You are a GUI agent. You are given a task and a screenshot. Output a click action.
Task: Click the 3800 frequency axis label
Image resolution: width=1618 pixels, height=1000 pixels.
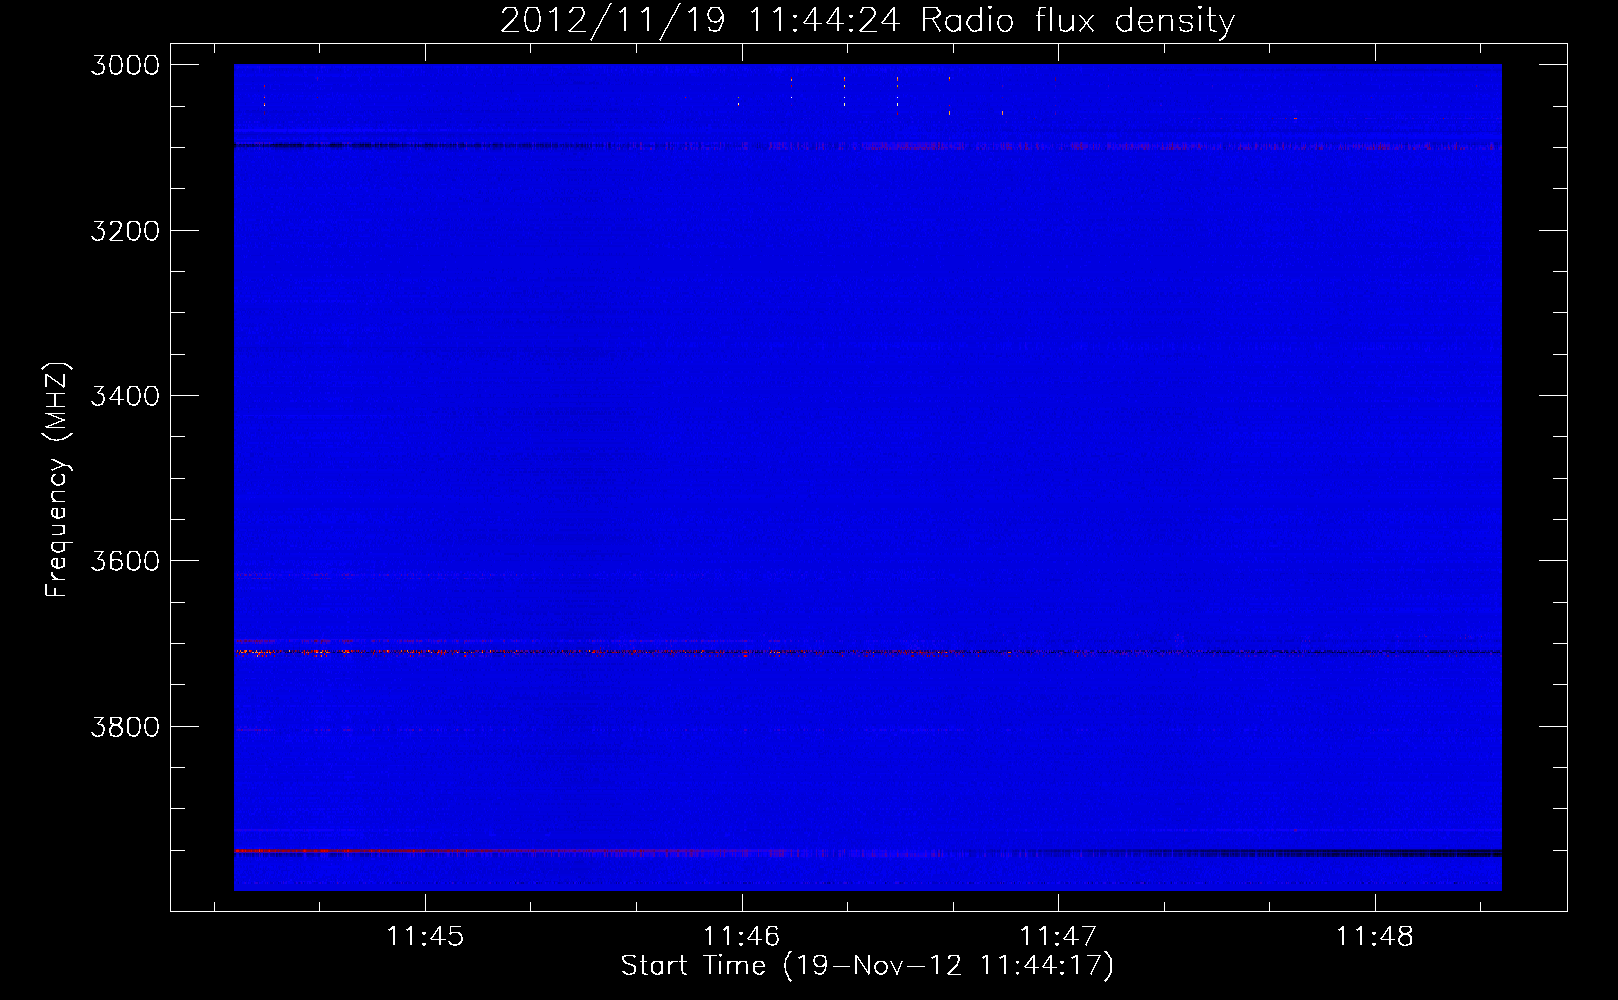pos(125,727)
